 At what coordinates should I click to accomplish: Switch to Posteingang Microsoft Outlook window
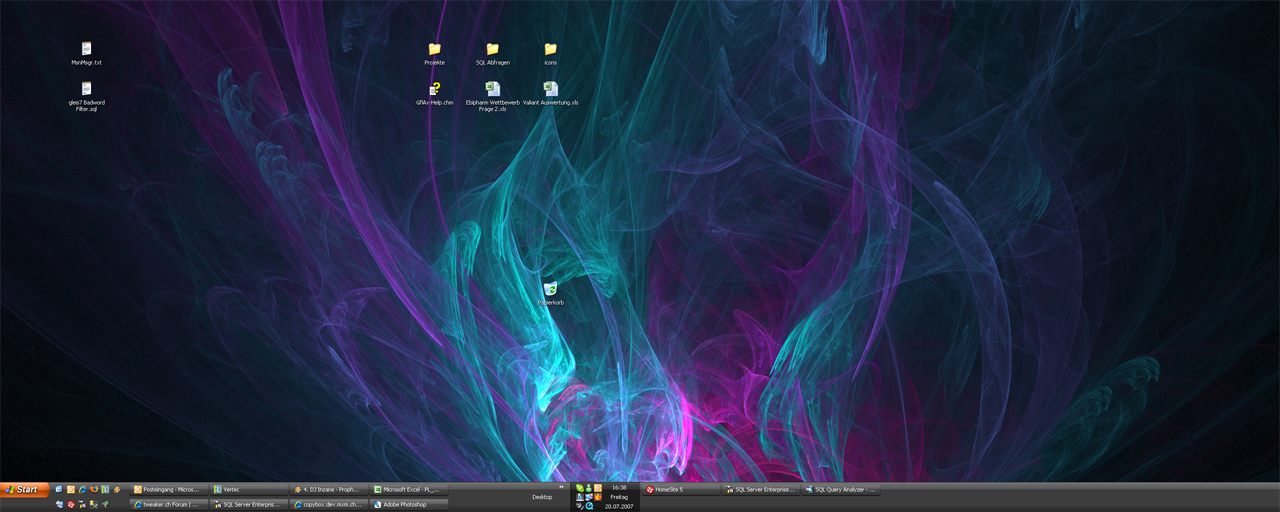point(168,490)
